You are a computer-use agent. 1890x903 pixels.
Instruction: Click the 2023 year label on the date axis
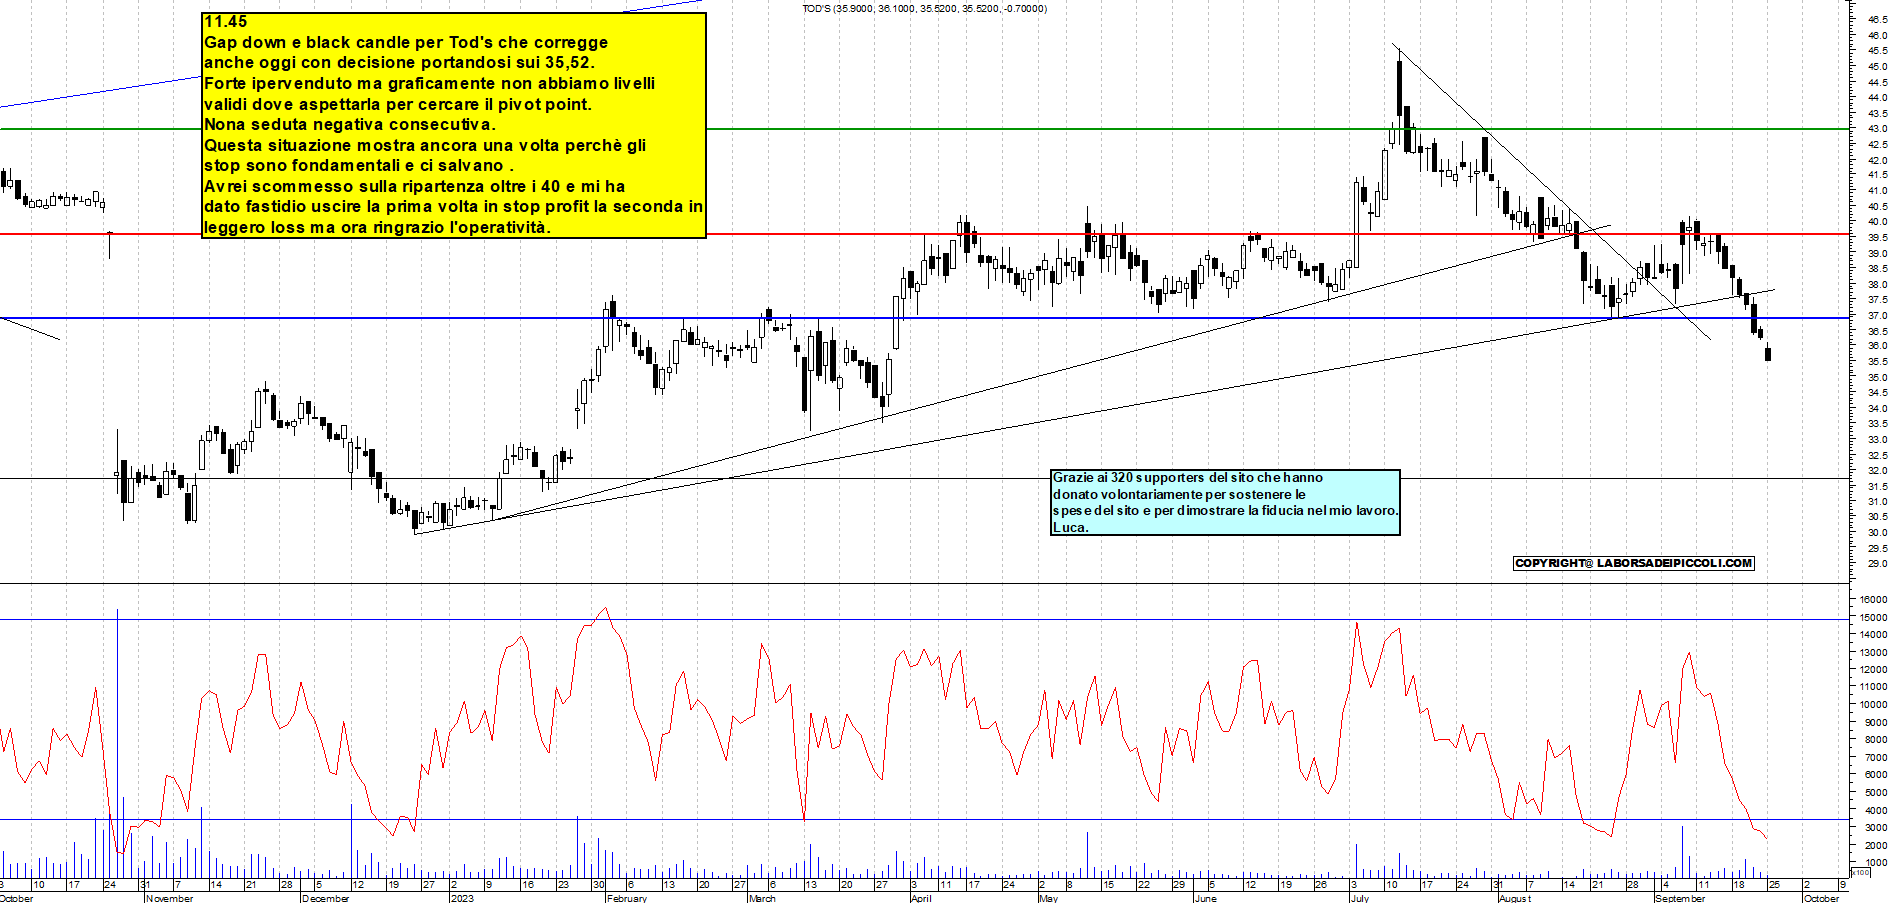tap(462, 898)
